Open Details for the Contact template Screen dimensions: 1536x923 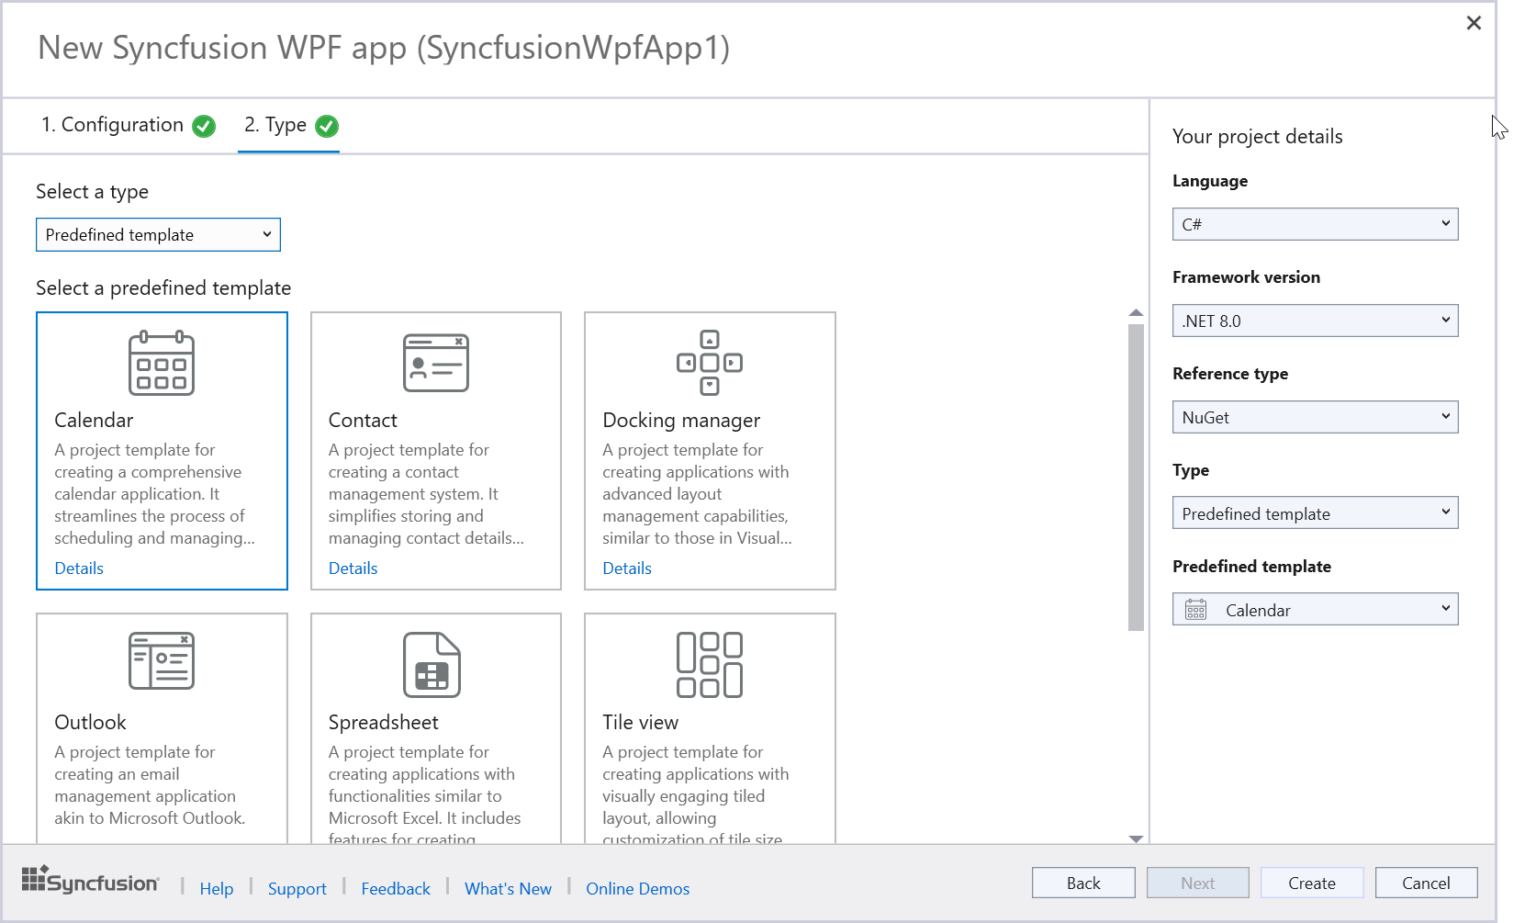click(352, 568)
